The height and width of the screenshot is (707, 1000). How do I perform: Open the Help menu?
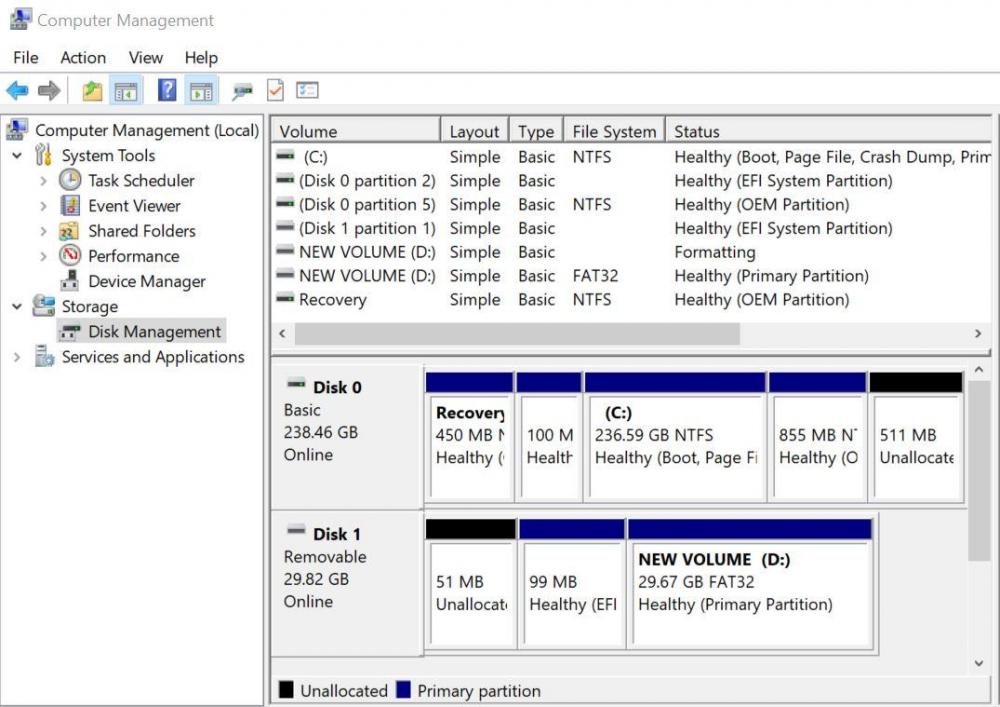[201, 57]
